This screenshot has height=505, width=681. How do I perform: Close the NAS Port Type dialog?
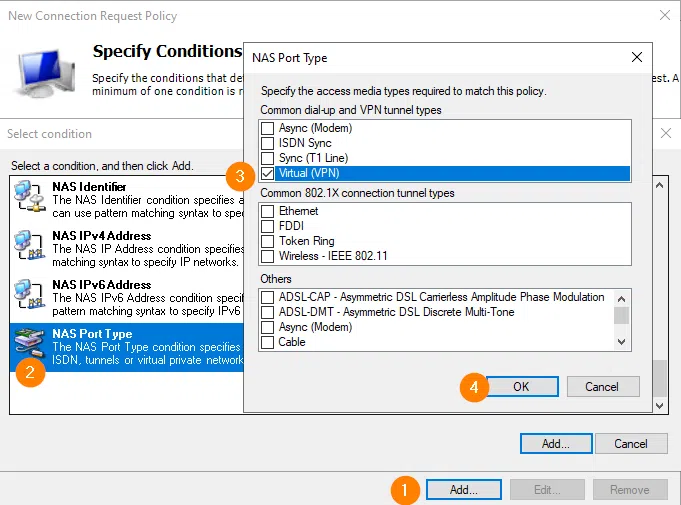tap(636, 58)
